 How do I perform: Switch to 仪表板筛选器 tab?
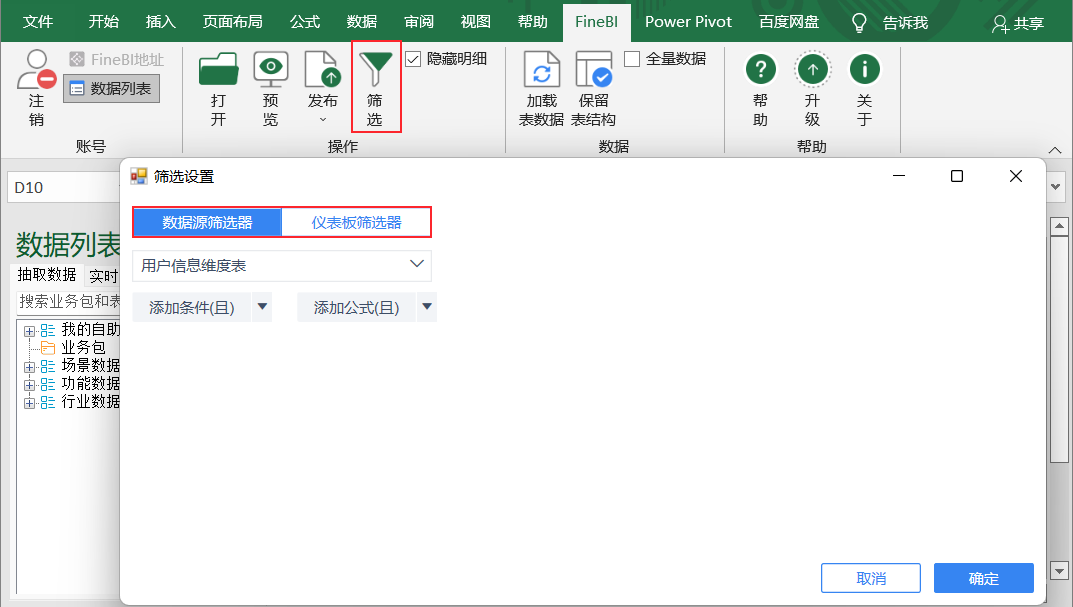tap(357, 222)
